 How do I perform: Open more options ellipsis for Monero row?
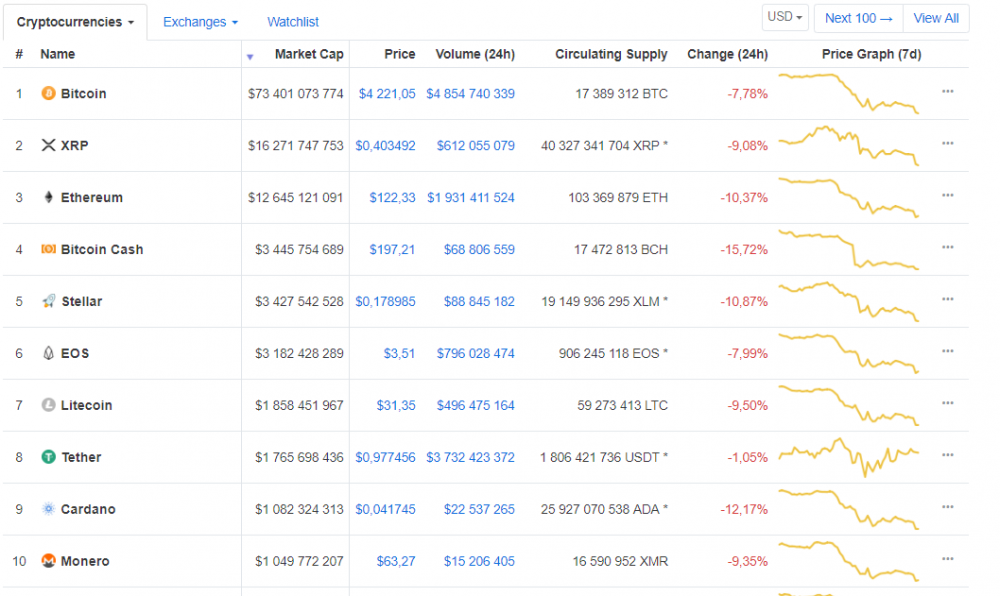click(x=948, y=559)
